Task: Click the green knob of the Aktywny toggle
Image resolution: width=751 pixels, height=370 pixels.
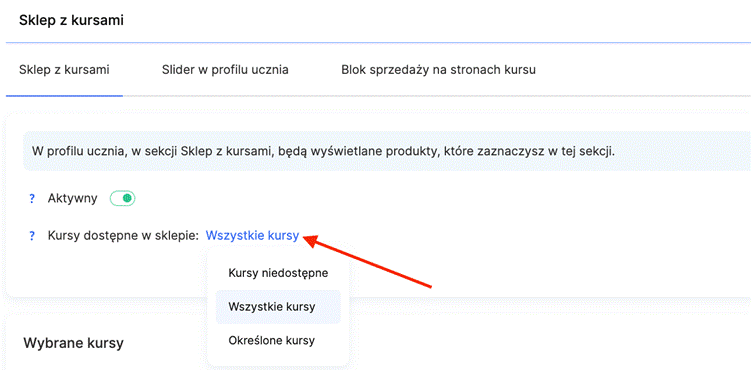Action: coord(127,198)
